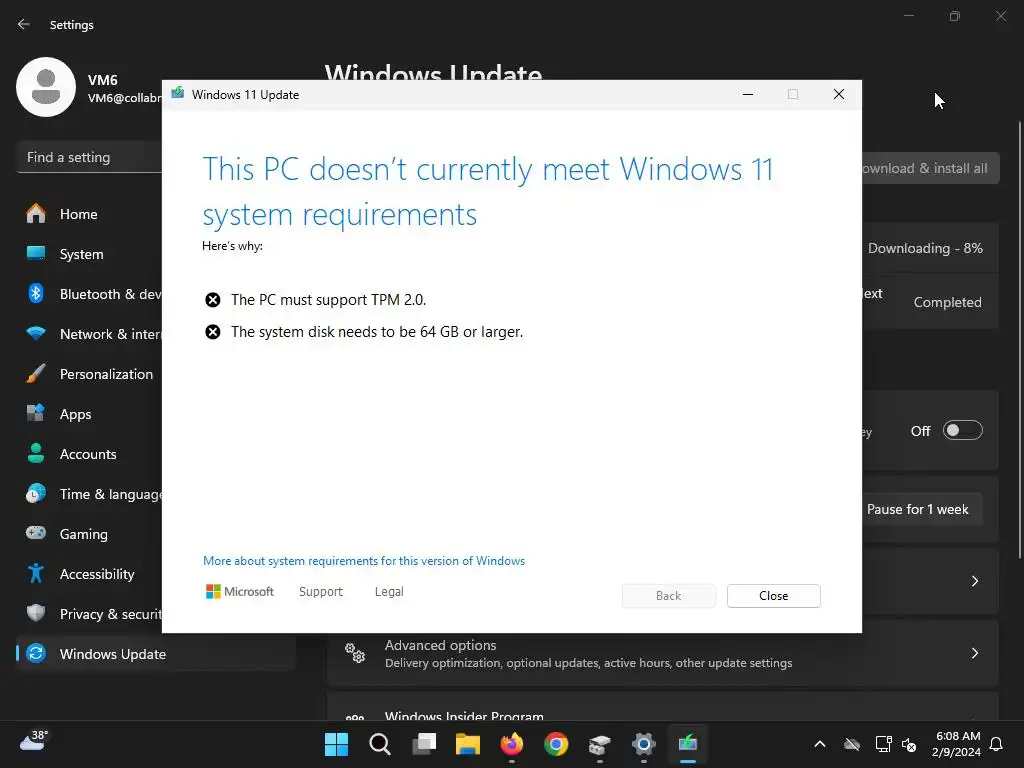Open Network & internet settings
Screen dimensions: 1024x768
89,334
